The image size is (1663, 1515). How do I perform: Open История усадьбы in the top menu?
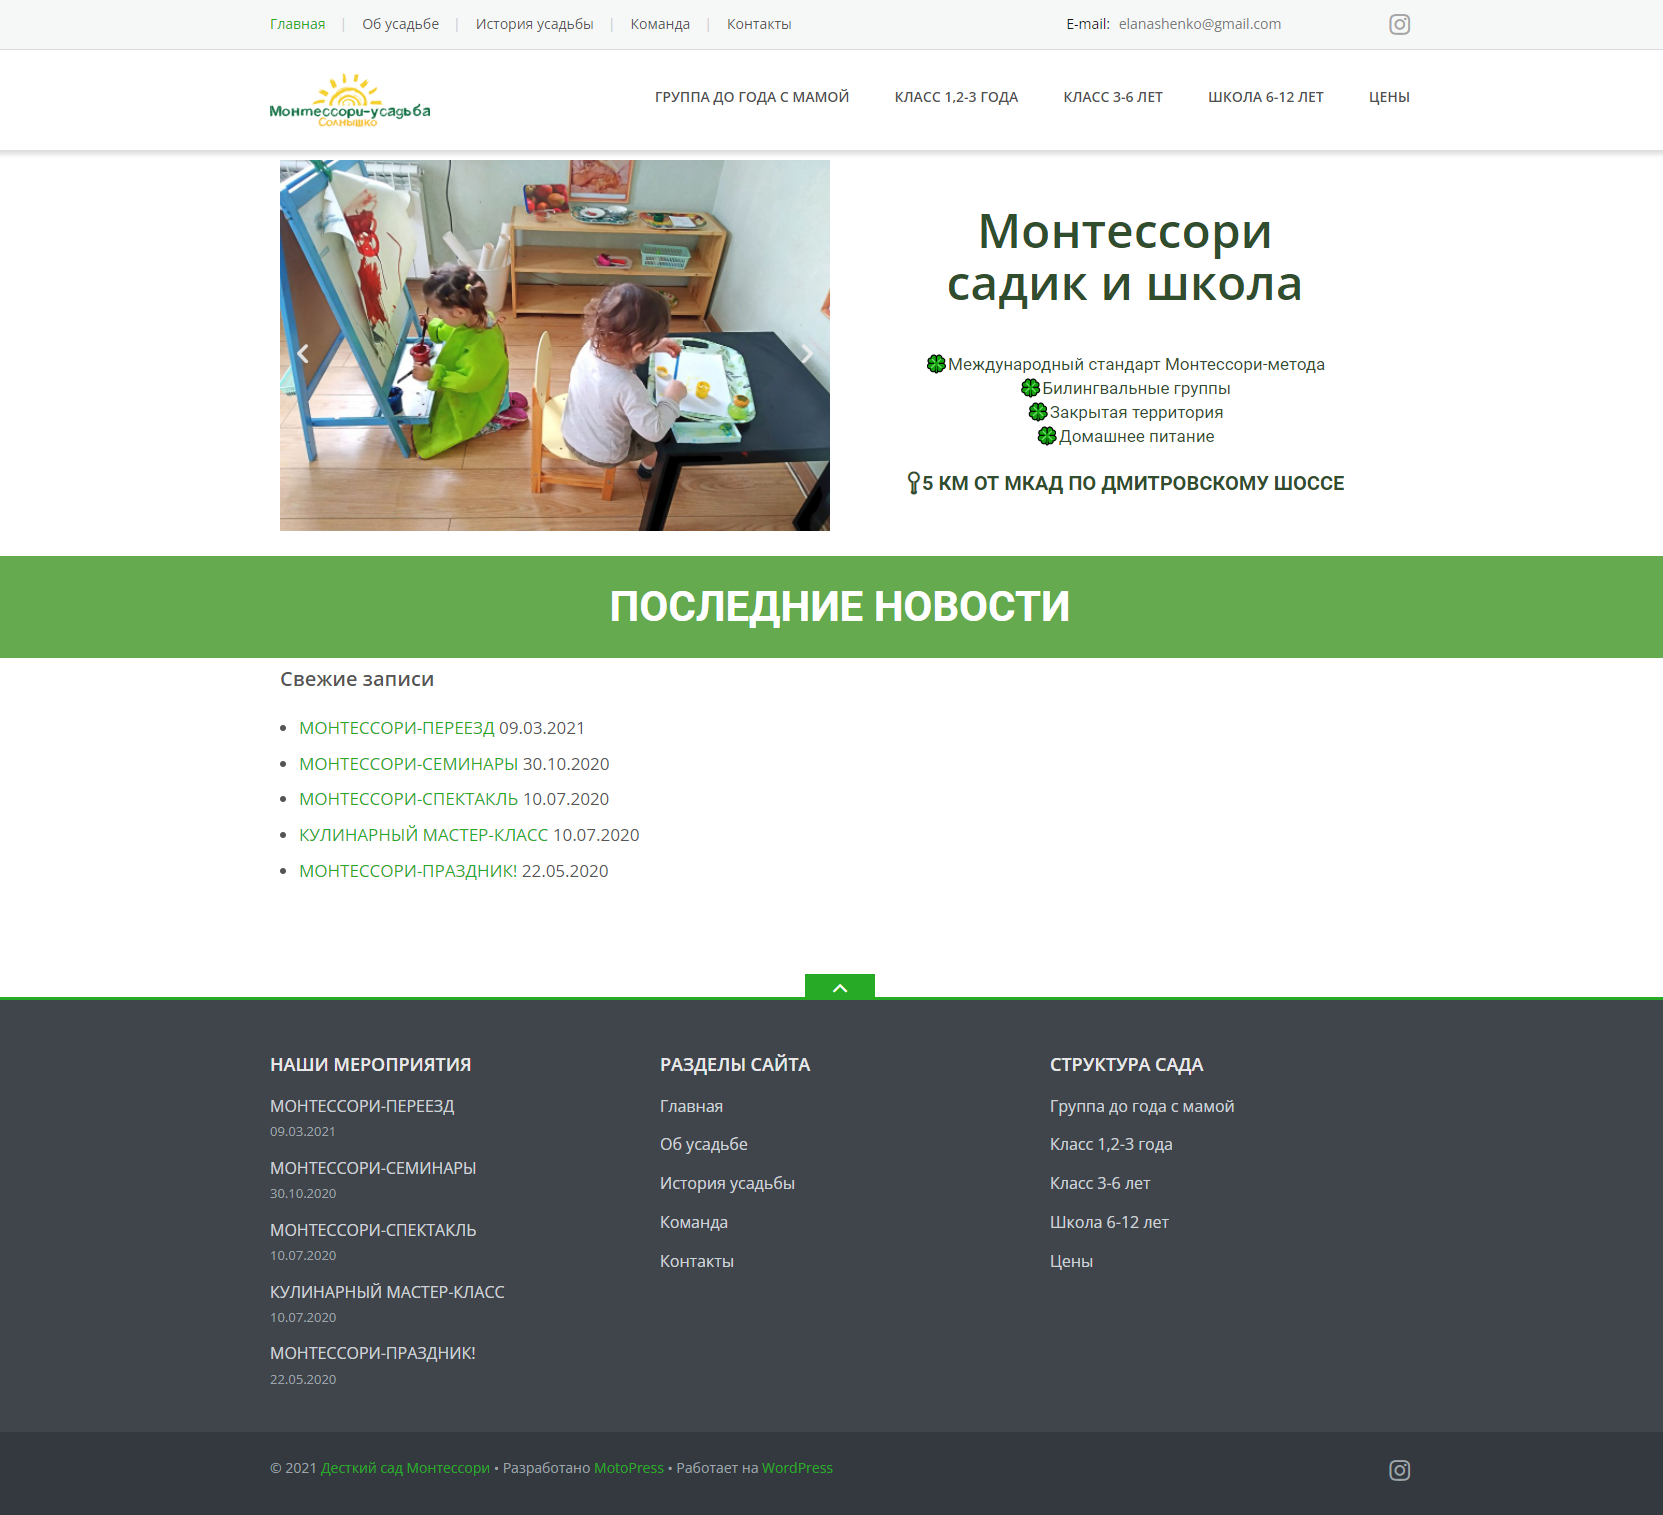(534, 24)
